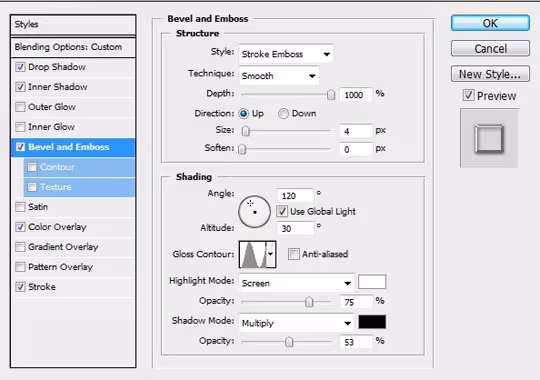This screenshot has width=540, height=380.
Task: Uncheck the Inner Shadow checkbox
Action: 20,87
